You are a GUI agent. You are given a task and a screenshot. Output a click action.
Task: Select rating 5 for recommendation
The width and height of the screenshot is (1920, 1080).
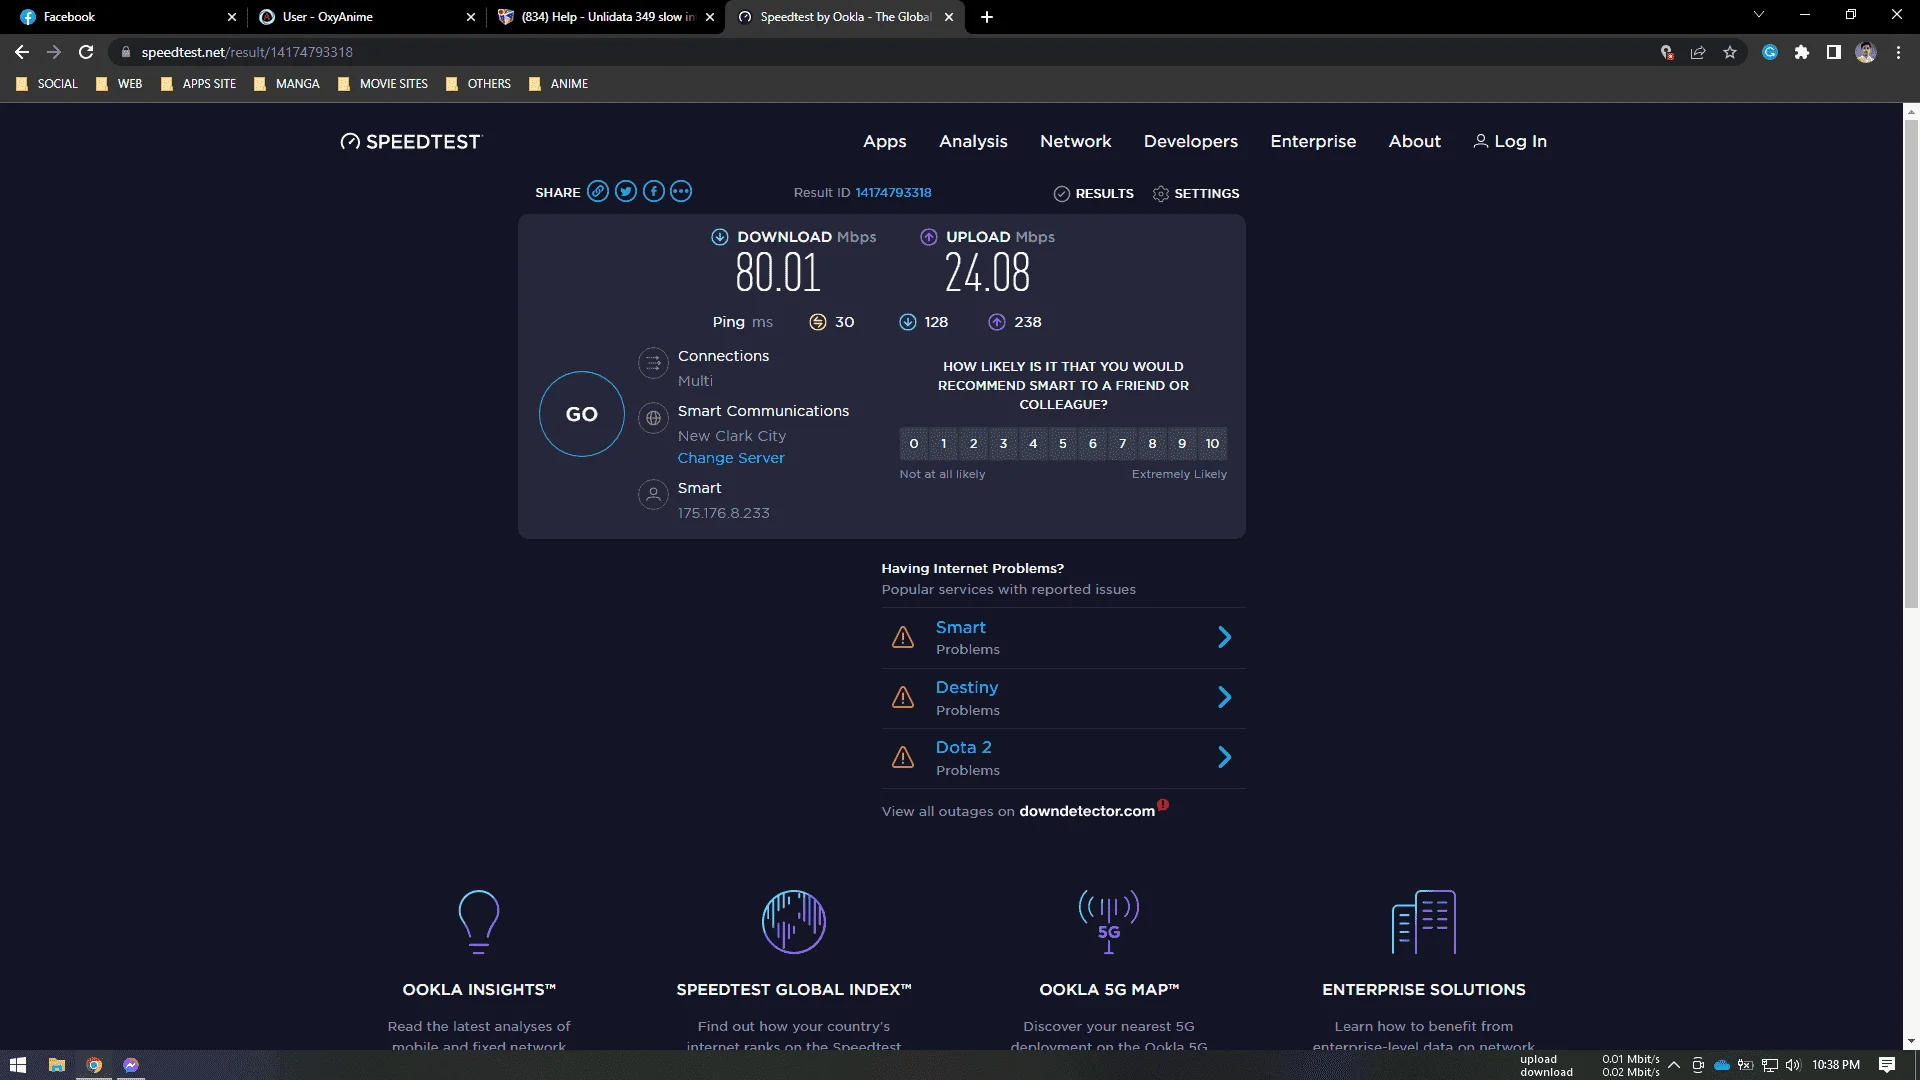tap(1063, 444)
